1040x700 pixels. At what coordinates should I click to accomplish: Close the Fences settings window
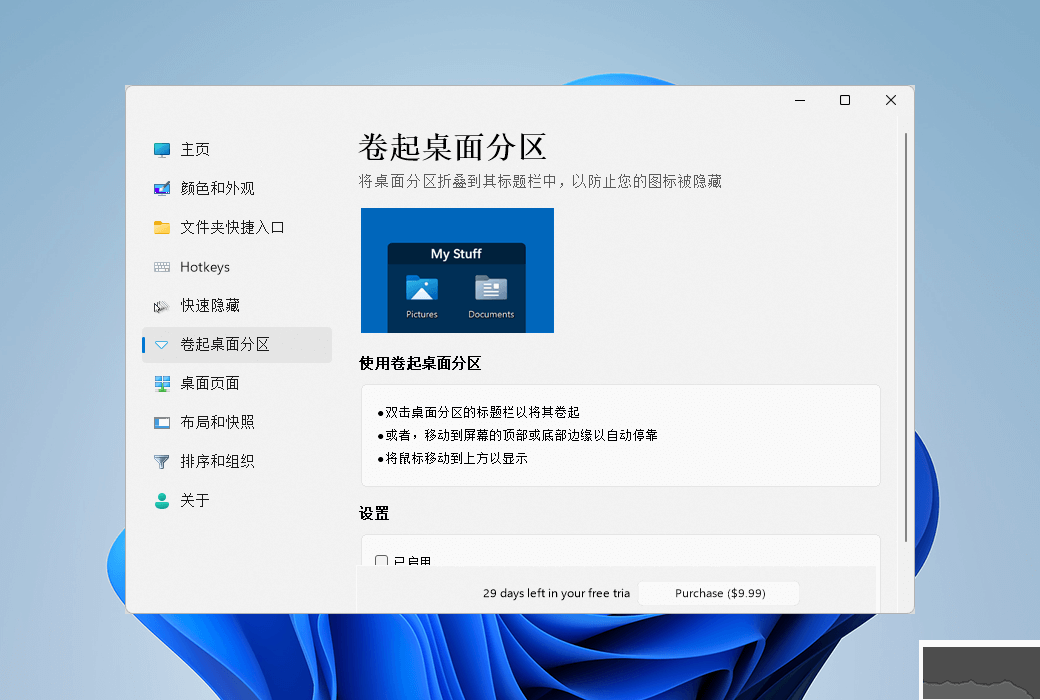(891, 100)
